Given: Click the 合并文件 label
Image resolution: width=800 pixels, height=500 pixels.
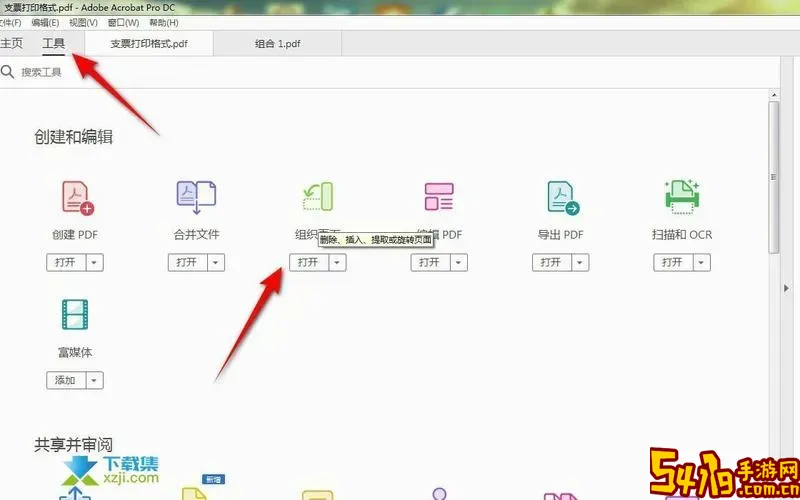Looking at the screenshot, I should coord(196,235).
